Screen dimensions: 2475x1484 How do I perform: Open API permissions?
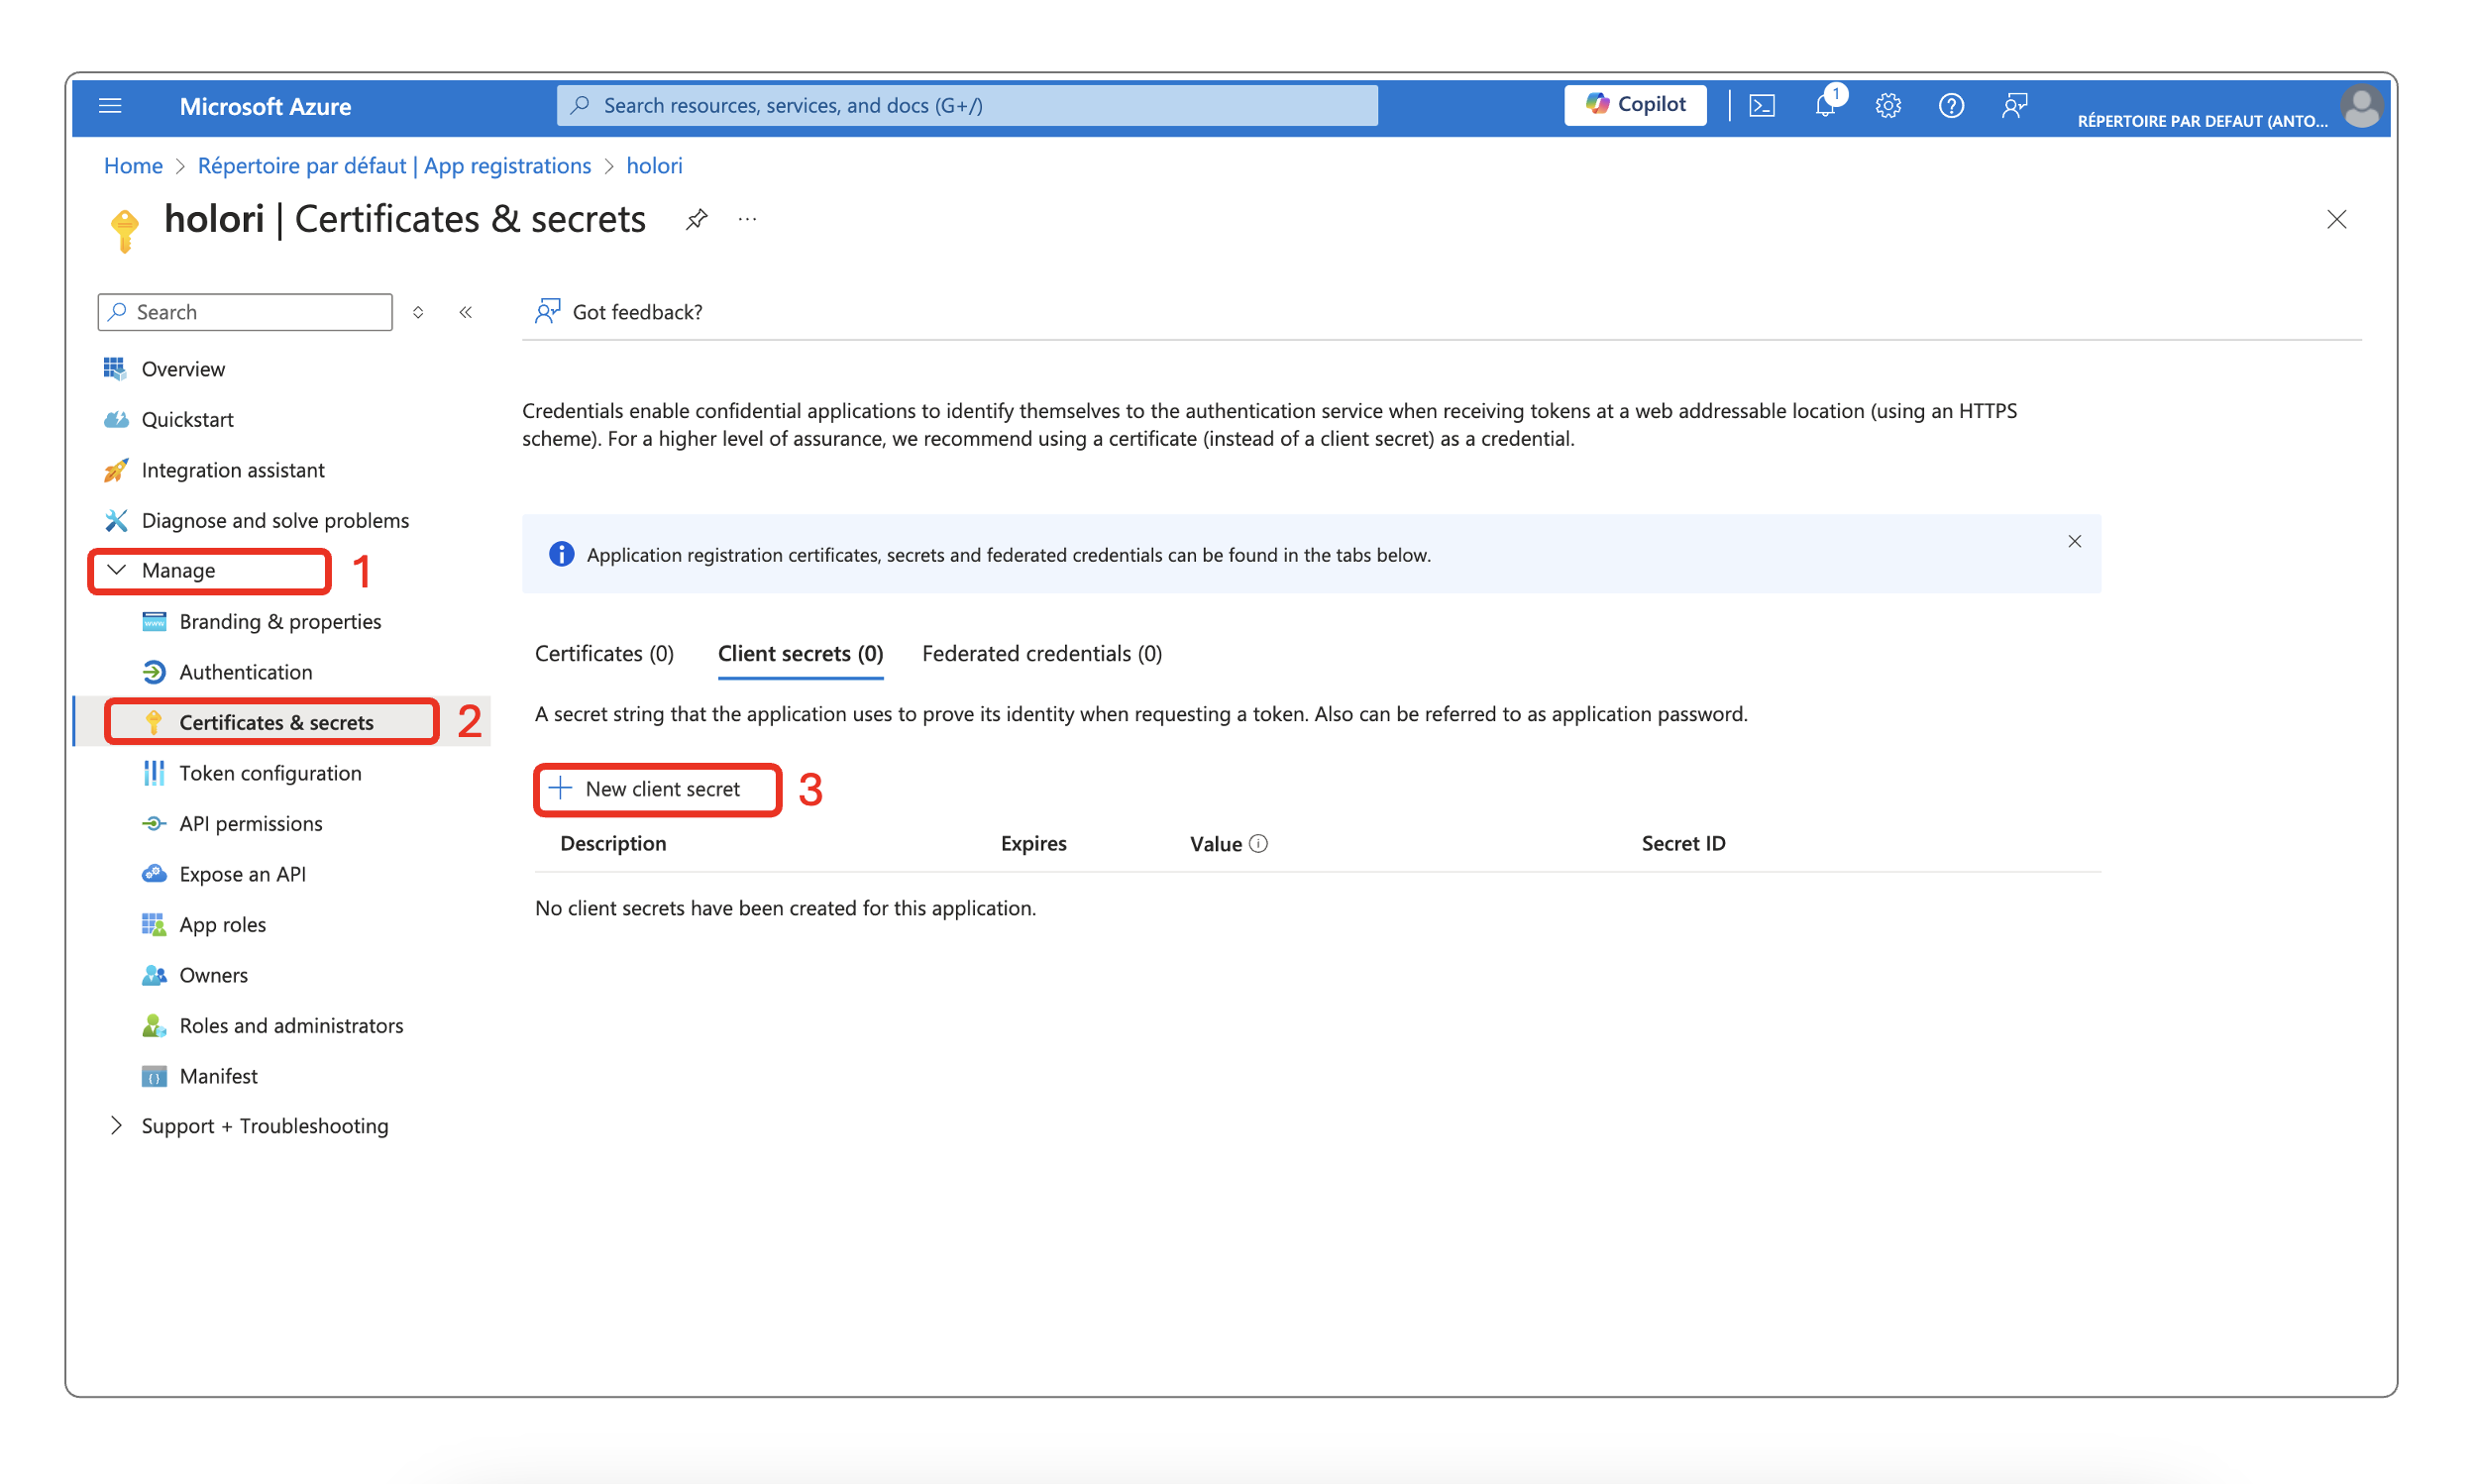(x=251, y=823)
